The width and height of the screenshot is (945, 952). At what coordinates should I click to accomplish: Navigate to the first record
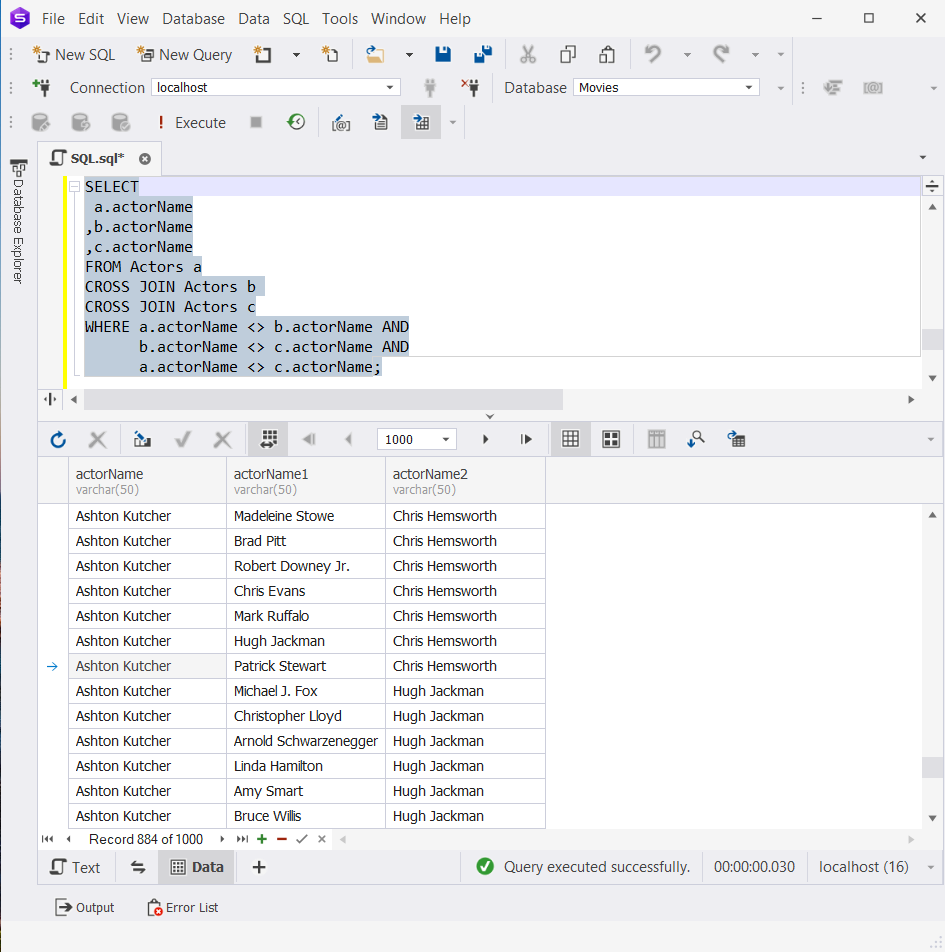coord(47,839)
